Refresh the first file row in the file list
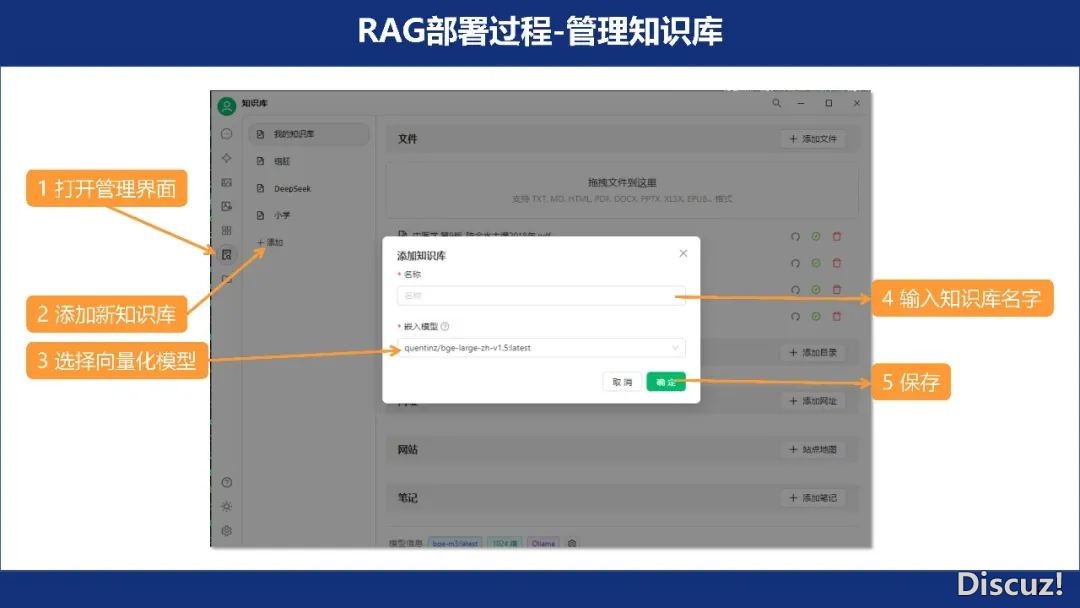This screenshot has width=1080, height=608. (x=795, y=237)
